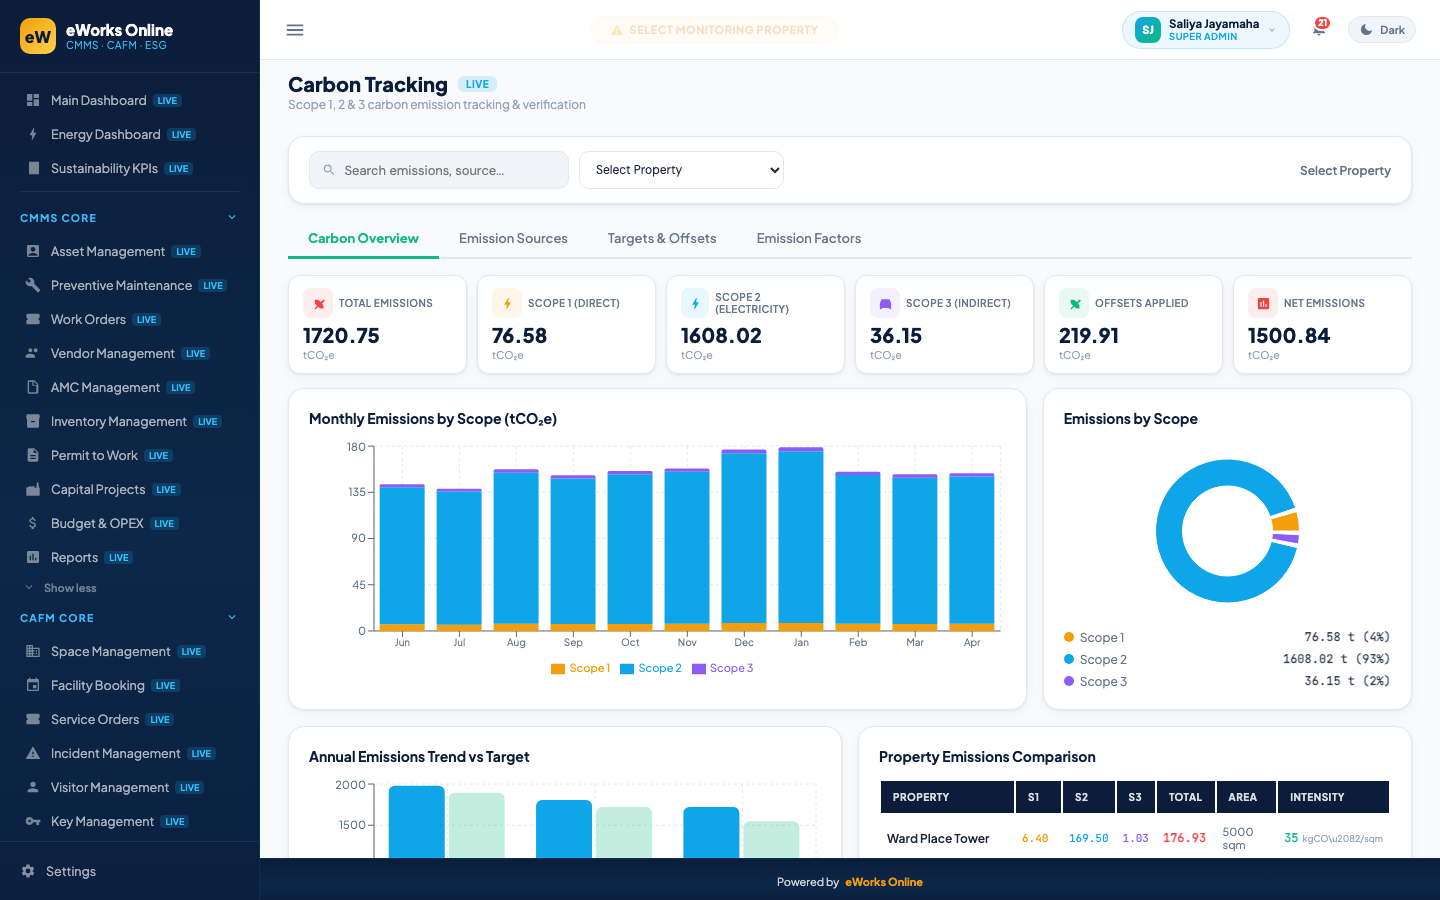Open Vendor Management people icon
This screenshot has height=900, width=1440.
[33, 353]
